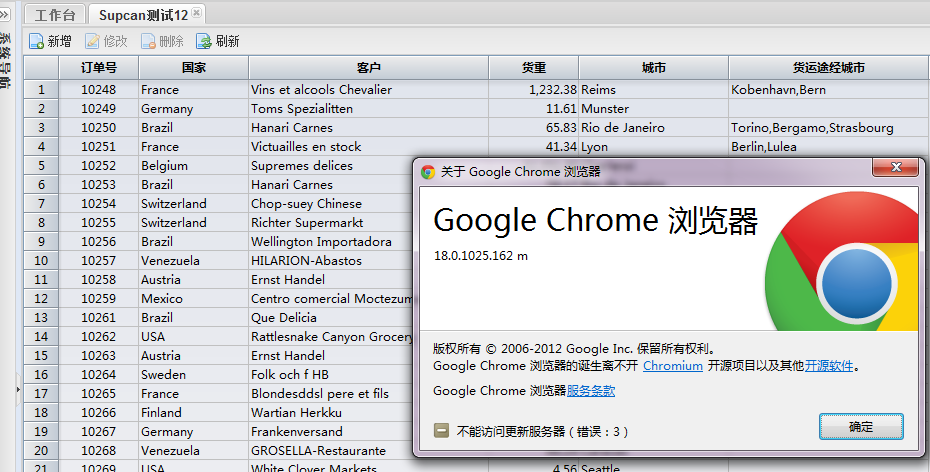This screenshot has height=472, width=930.
Task: Click the Munster city cell
Action: 654,109
